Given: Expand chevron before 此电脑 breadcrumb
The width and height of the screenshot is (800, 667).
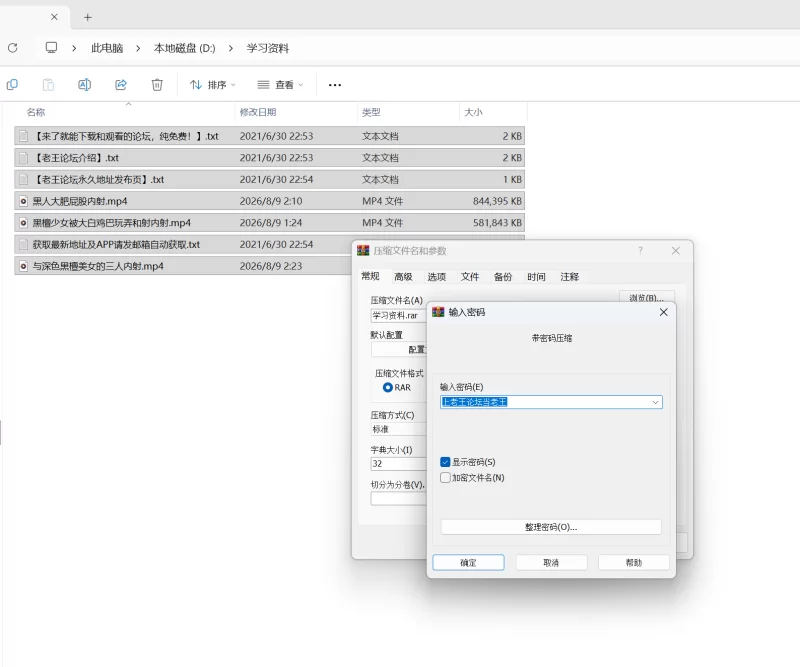Looking at the screenshot, I should [x=74, y=48].
